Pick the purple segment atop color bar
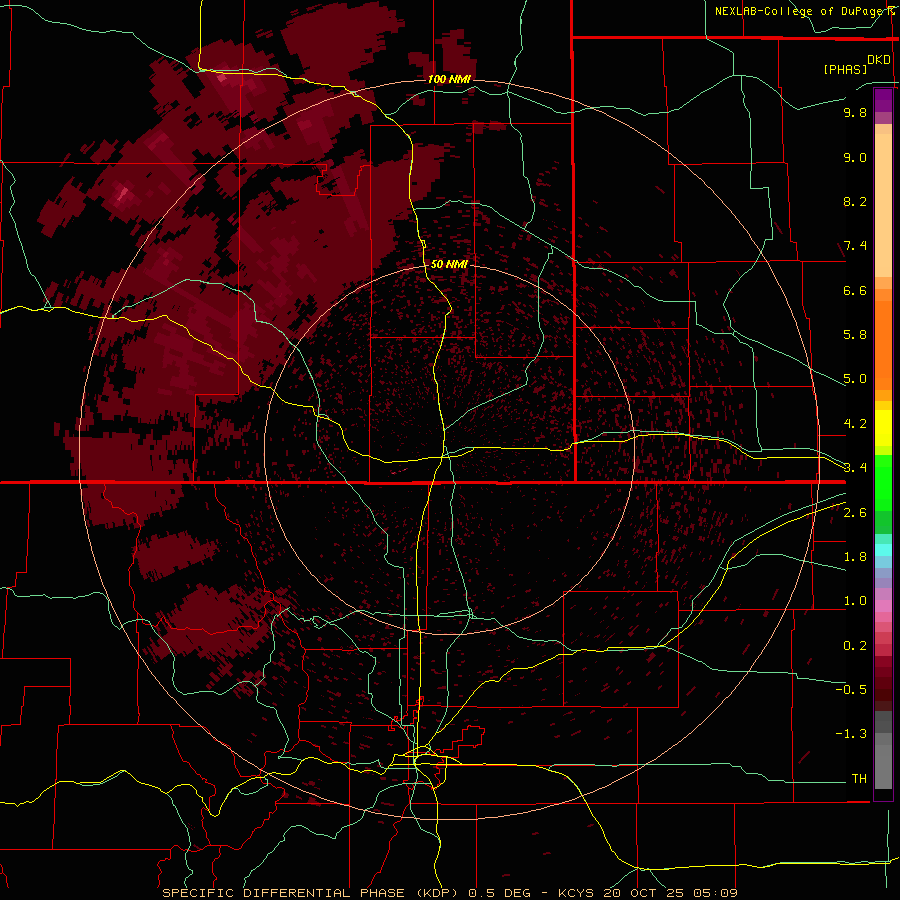The height and width of the screenshot is (900, 900). pyautogui.click(x=883, y=100)
